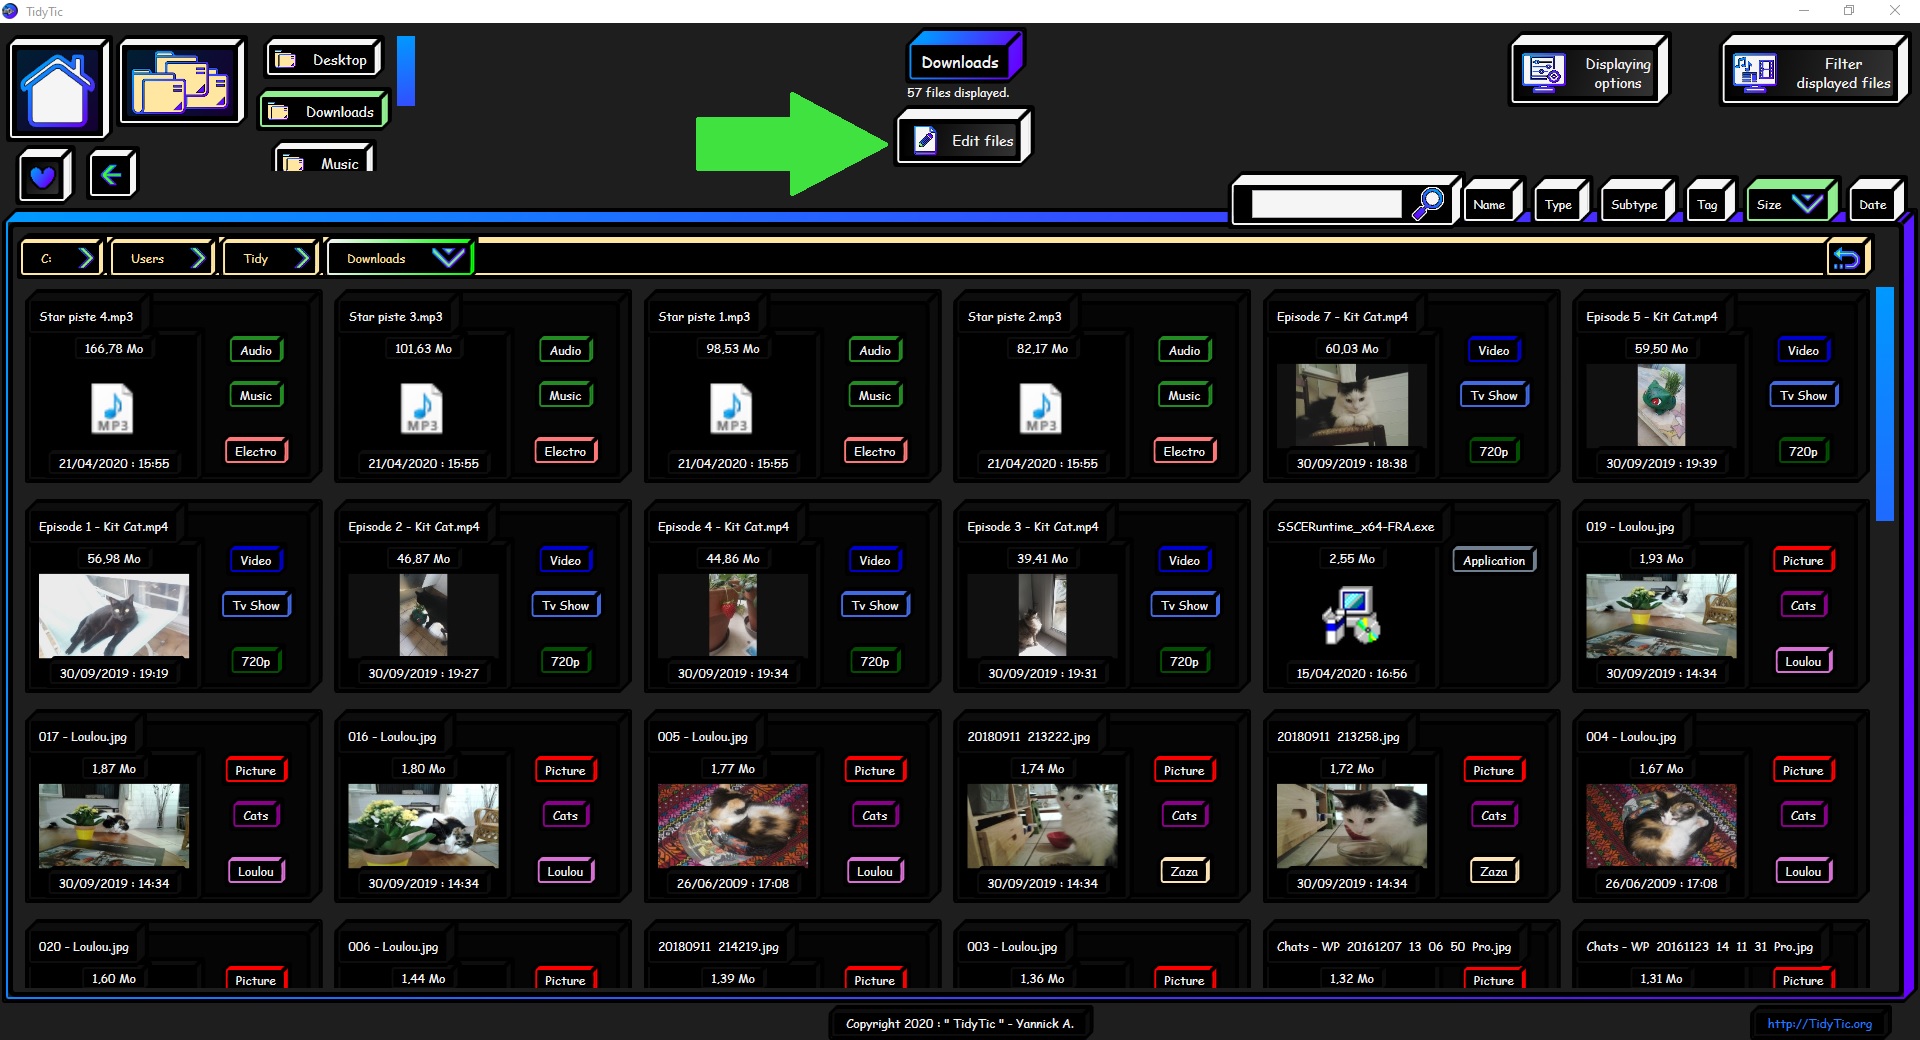Click Video tag on Episode 4 - Kit Cat.mp4

pyautogui.click(x=875, y=560)
